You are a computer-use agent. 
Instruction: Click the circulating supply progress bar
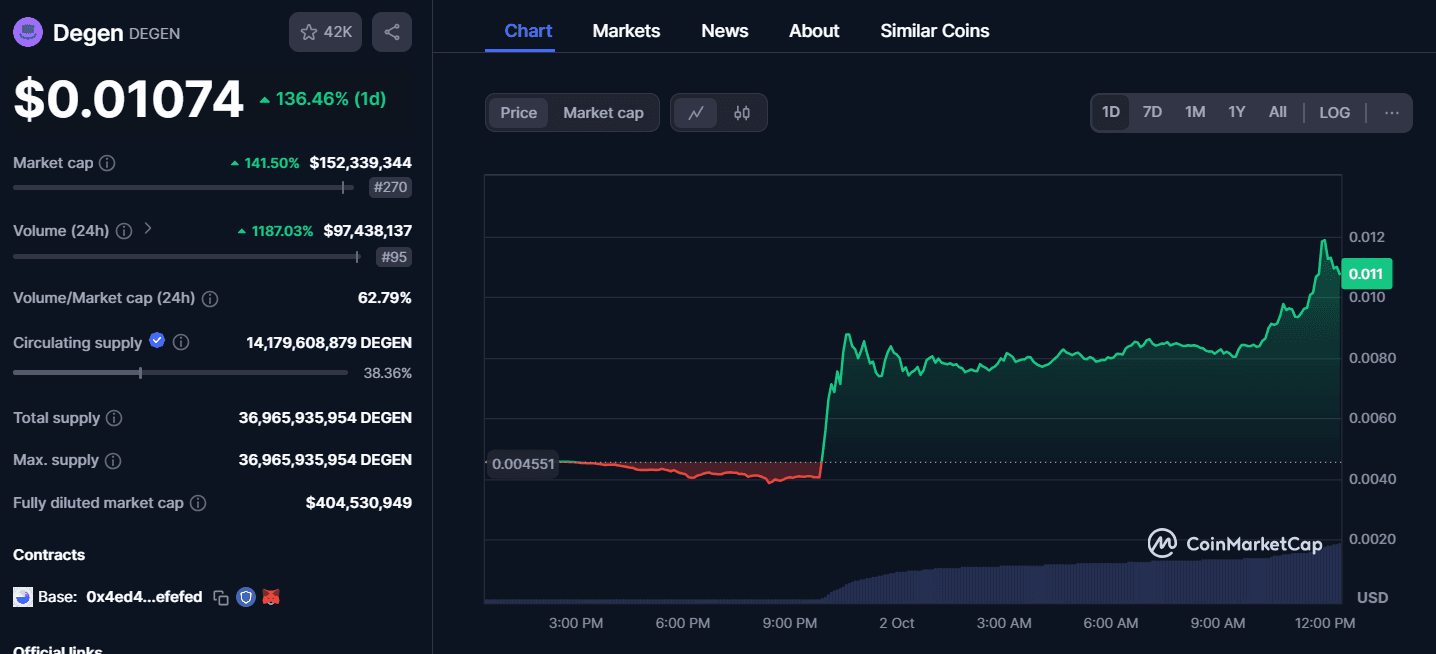[x=180, y=373]
